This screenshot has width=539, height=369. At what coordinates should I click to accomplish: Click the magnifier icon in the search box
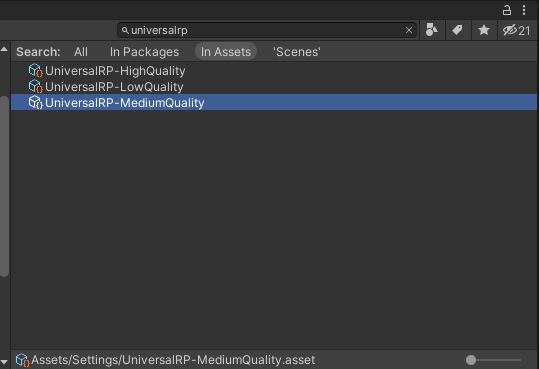(125, 31)
